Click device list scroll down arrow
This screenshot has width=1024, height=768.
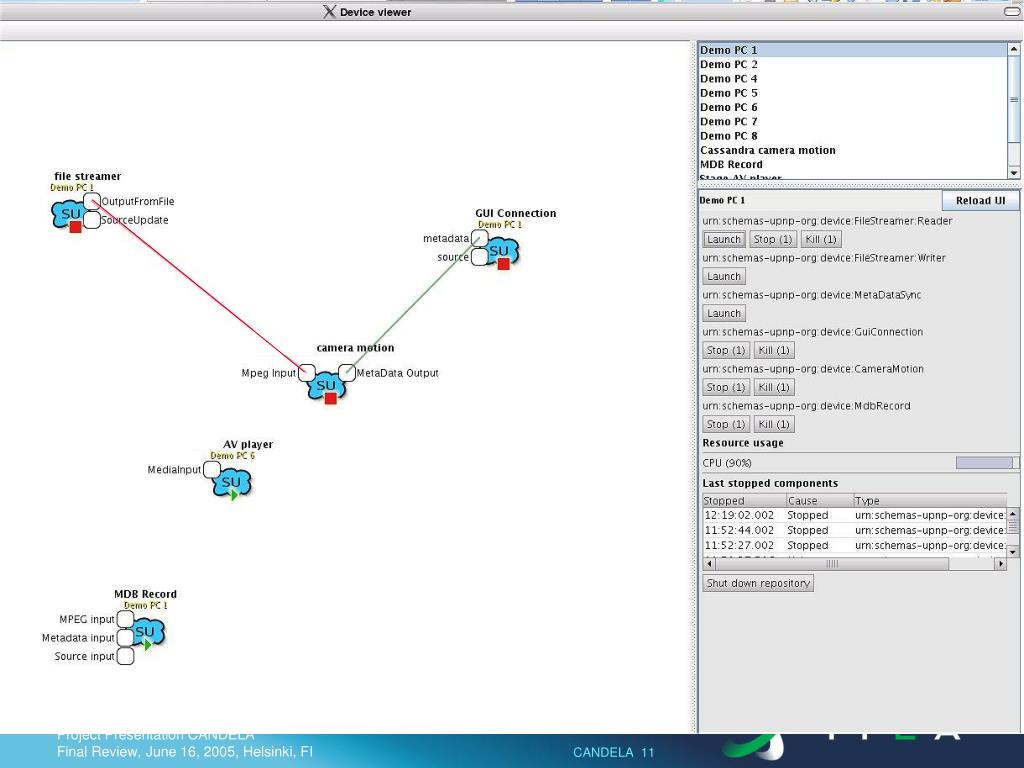[x=1014, y=172]
